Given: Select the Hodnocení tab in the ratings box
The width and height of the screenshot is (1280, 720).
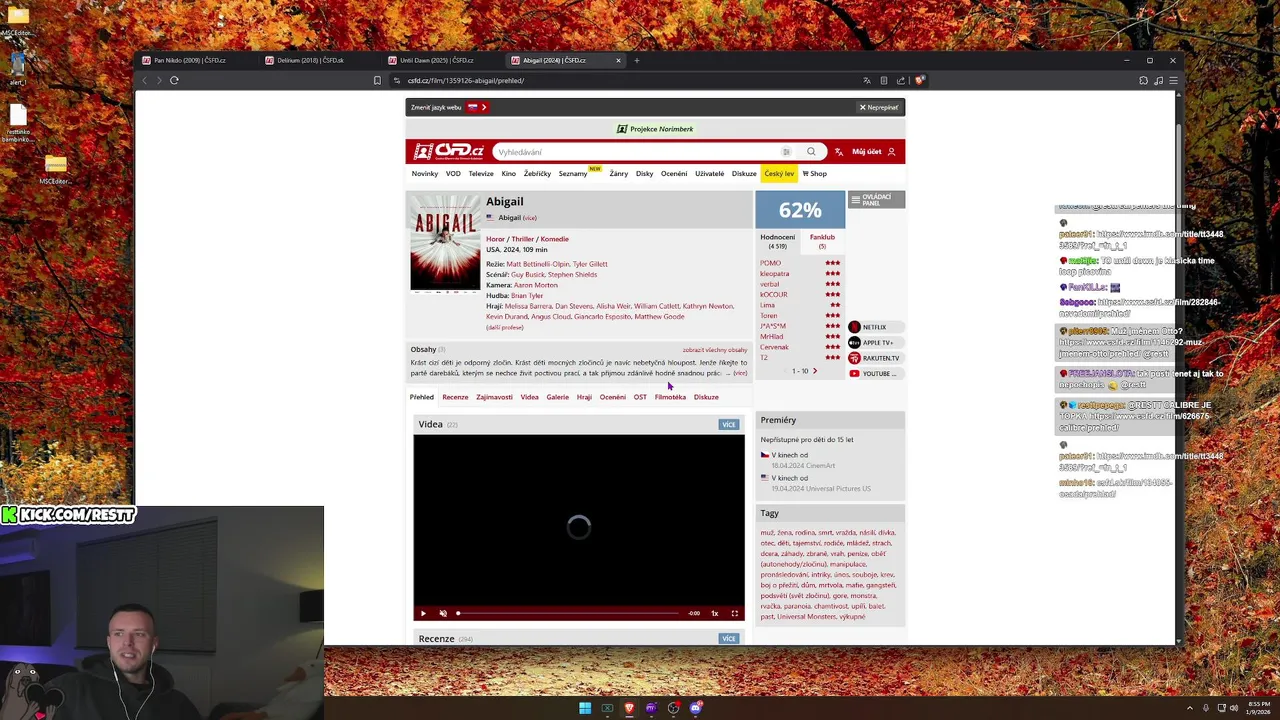Looking at the screenshot, I should pos(777,240).
